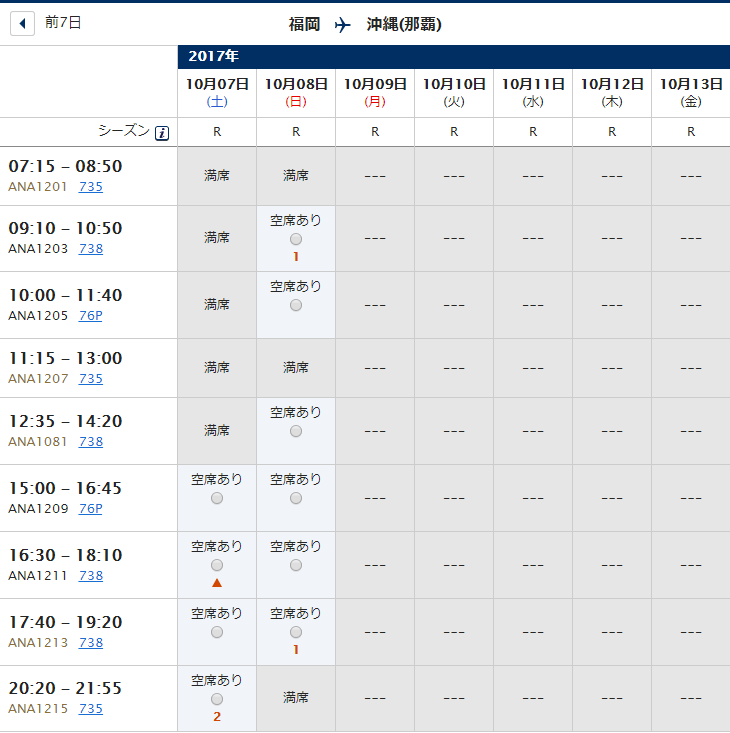Click the 15:00 – 16:45 flight time
The height and width of the screenshot is (733, 730).
pyautogui.click(x=65, y=489)
